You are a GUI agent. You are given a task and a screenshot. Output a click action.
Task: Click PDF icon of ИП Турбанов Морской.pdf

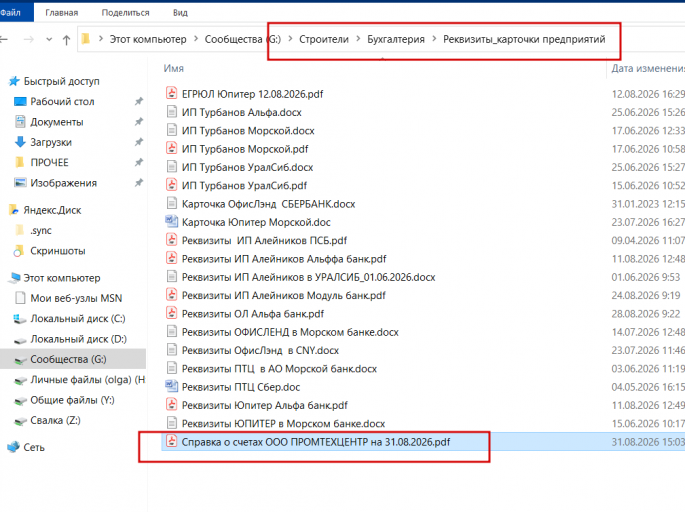tap(171, 149)
